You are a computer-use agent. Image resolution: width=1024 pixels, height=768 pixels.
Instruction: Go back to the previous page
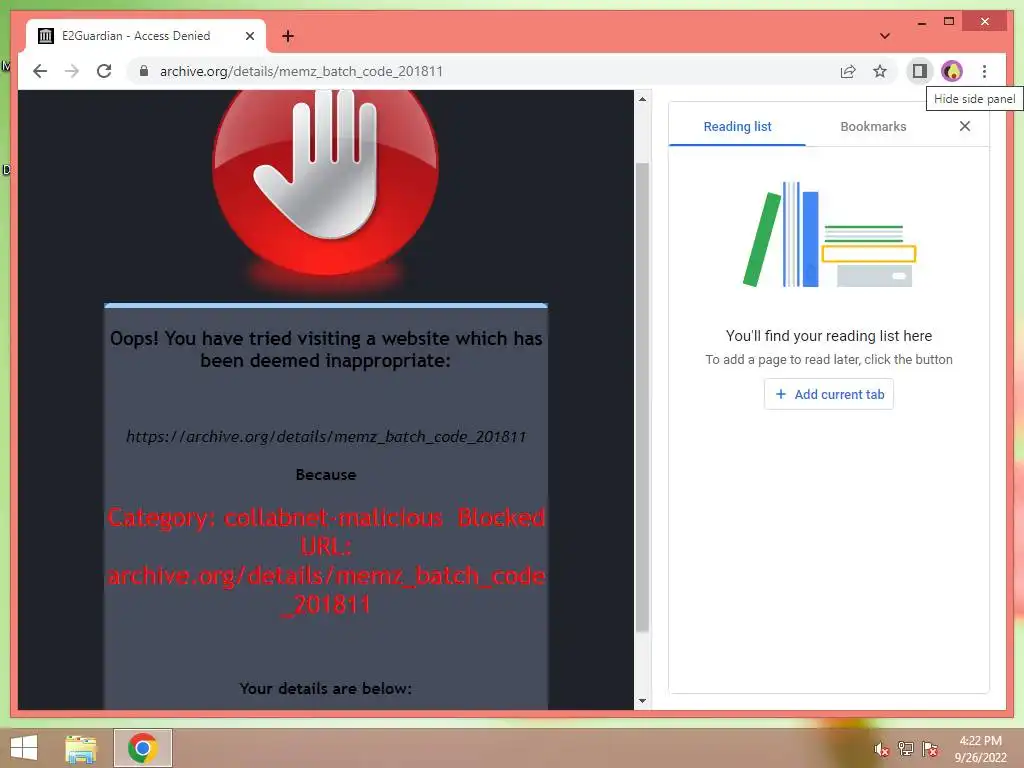point(40,71)
